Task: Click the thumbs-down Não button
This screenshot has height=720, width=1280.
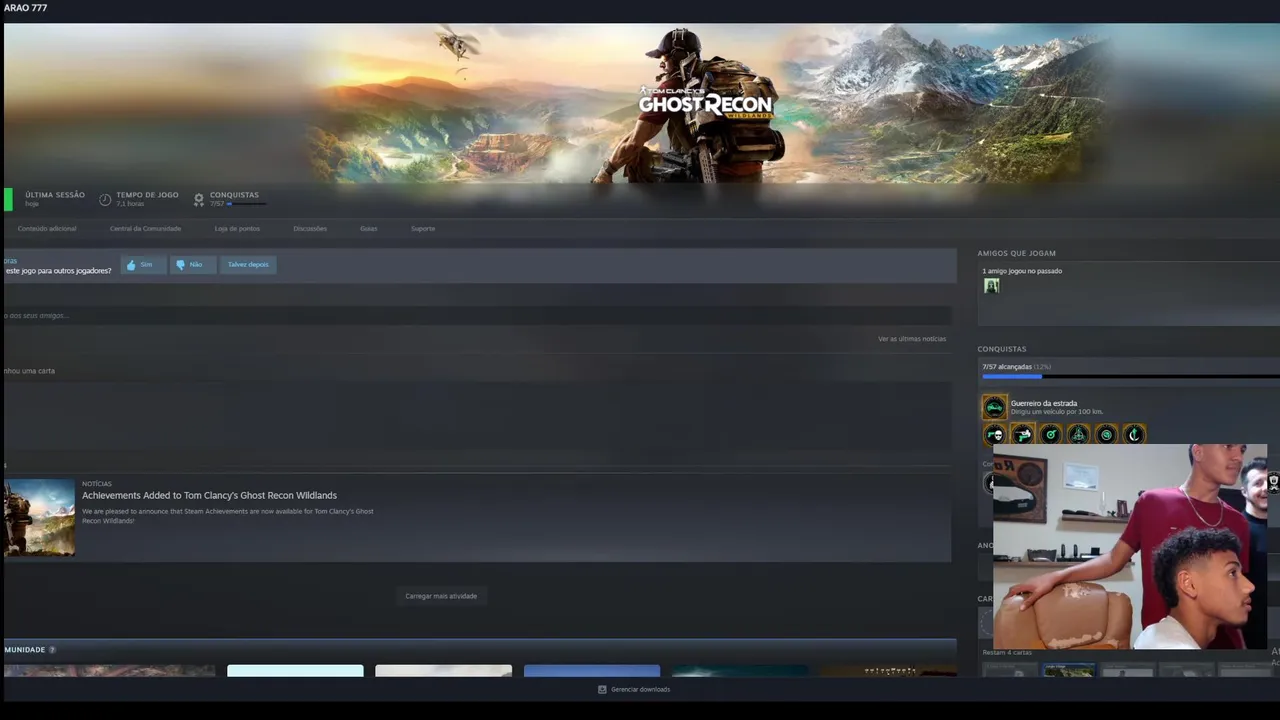Action: [191, 264]
